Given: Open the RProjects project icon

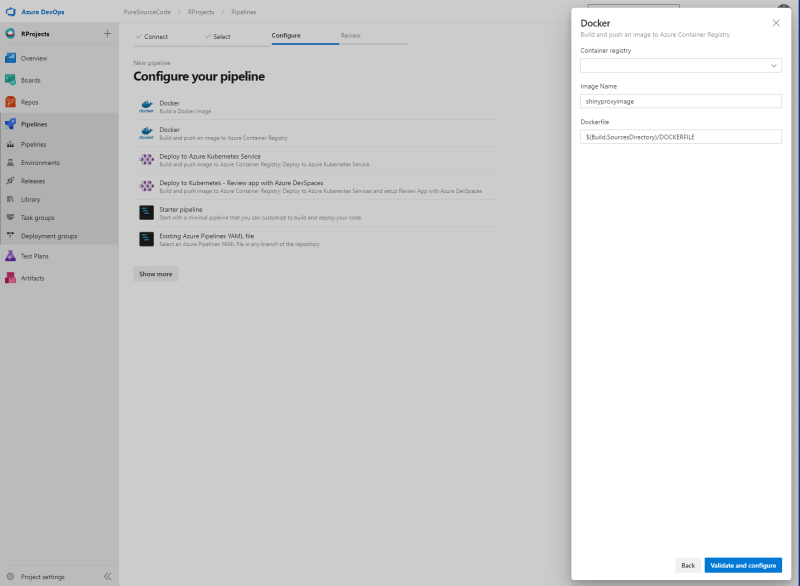Looking at the screenshot, I should pyautogui.click(x=10, y=34).
